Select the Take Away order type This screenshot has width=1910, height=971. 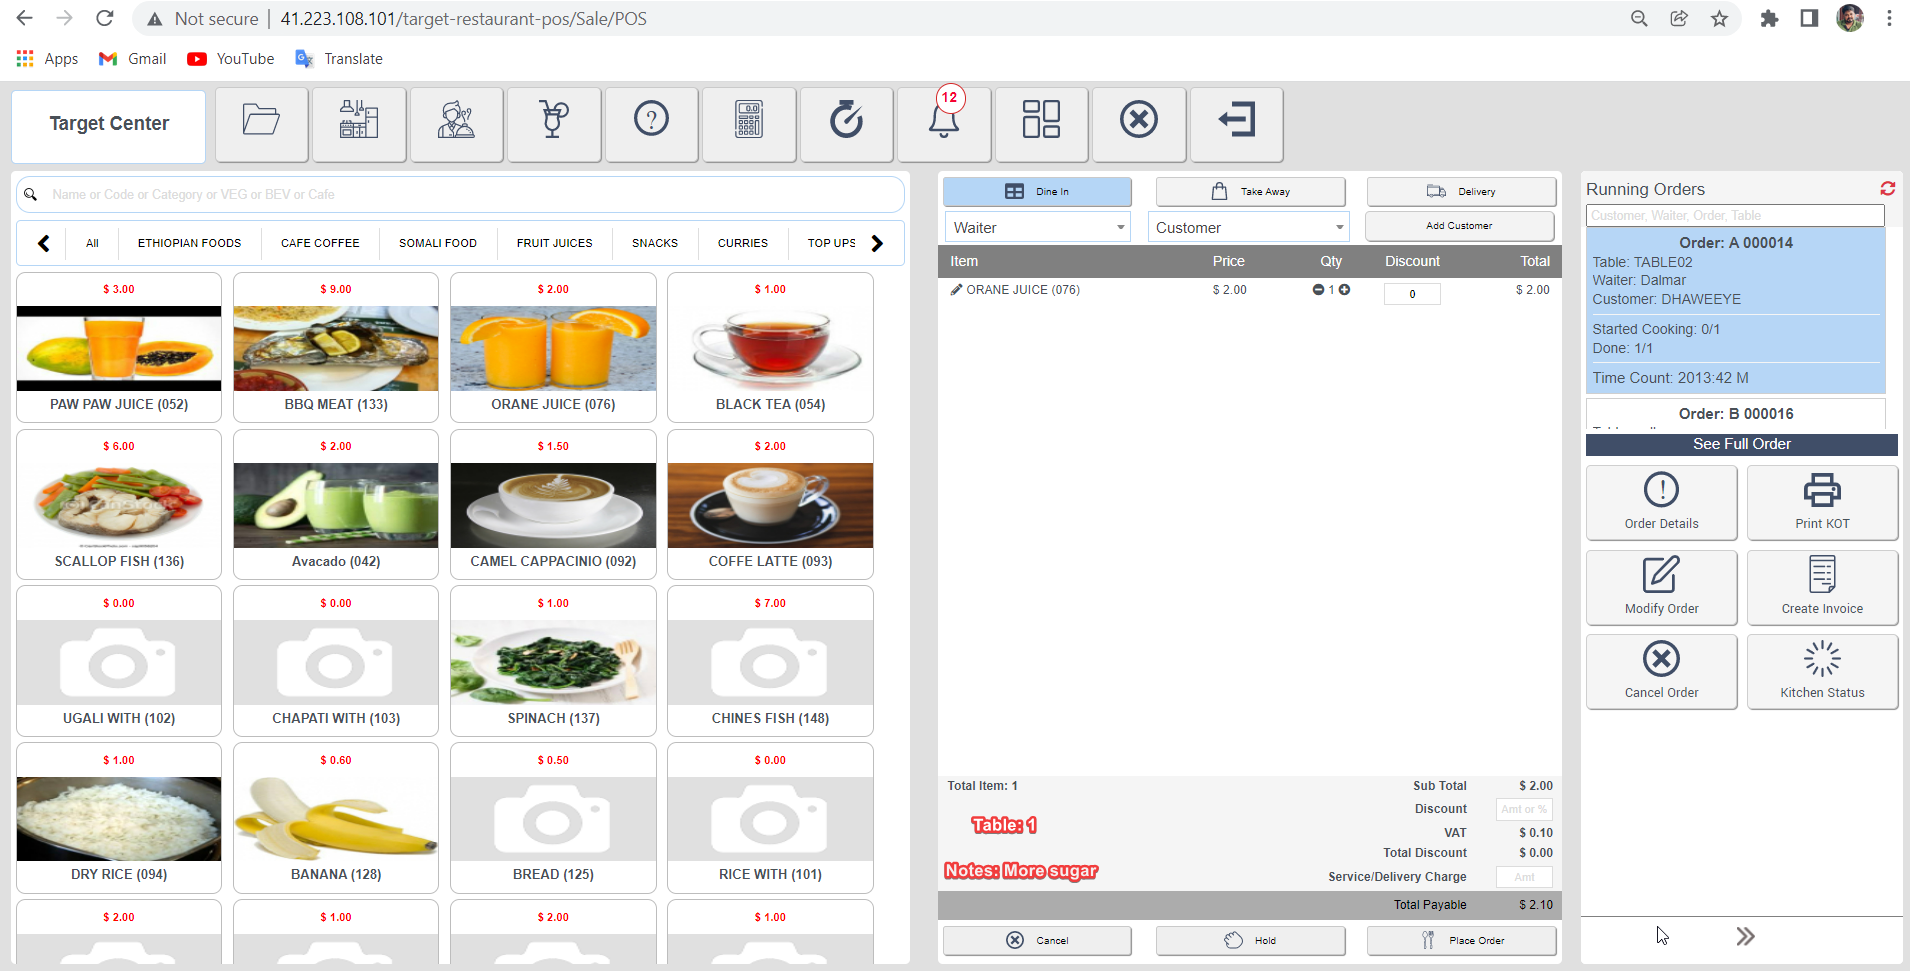(x=1250, y=192)
